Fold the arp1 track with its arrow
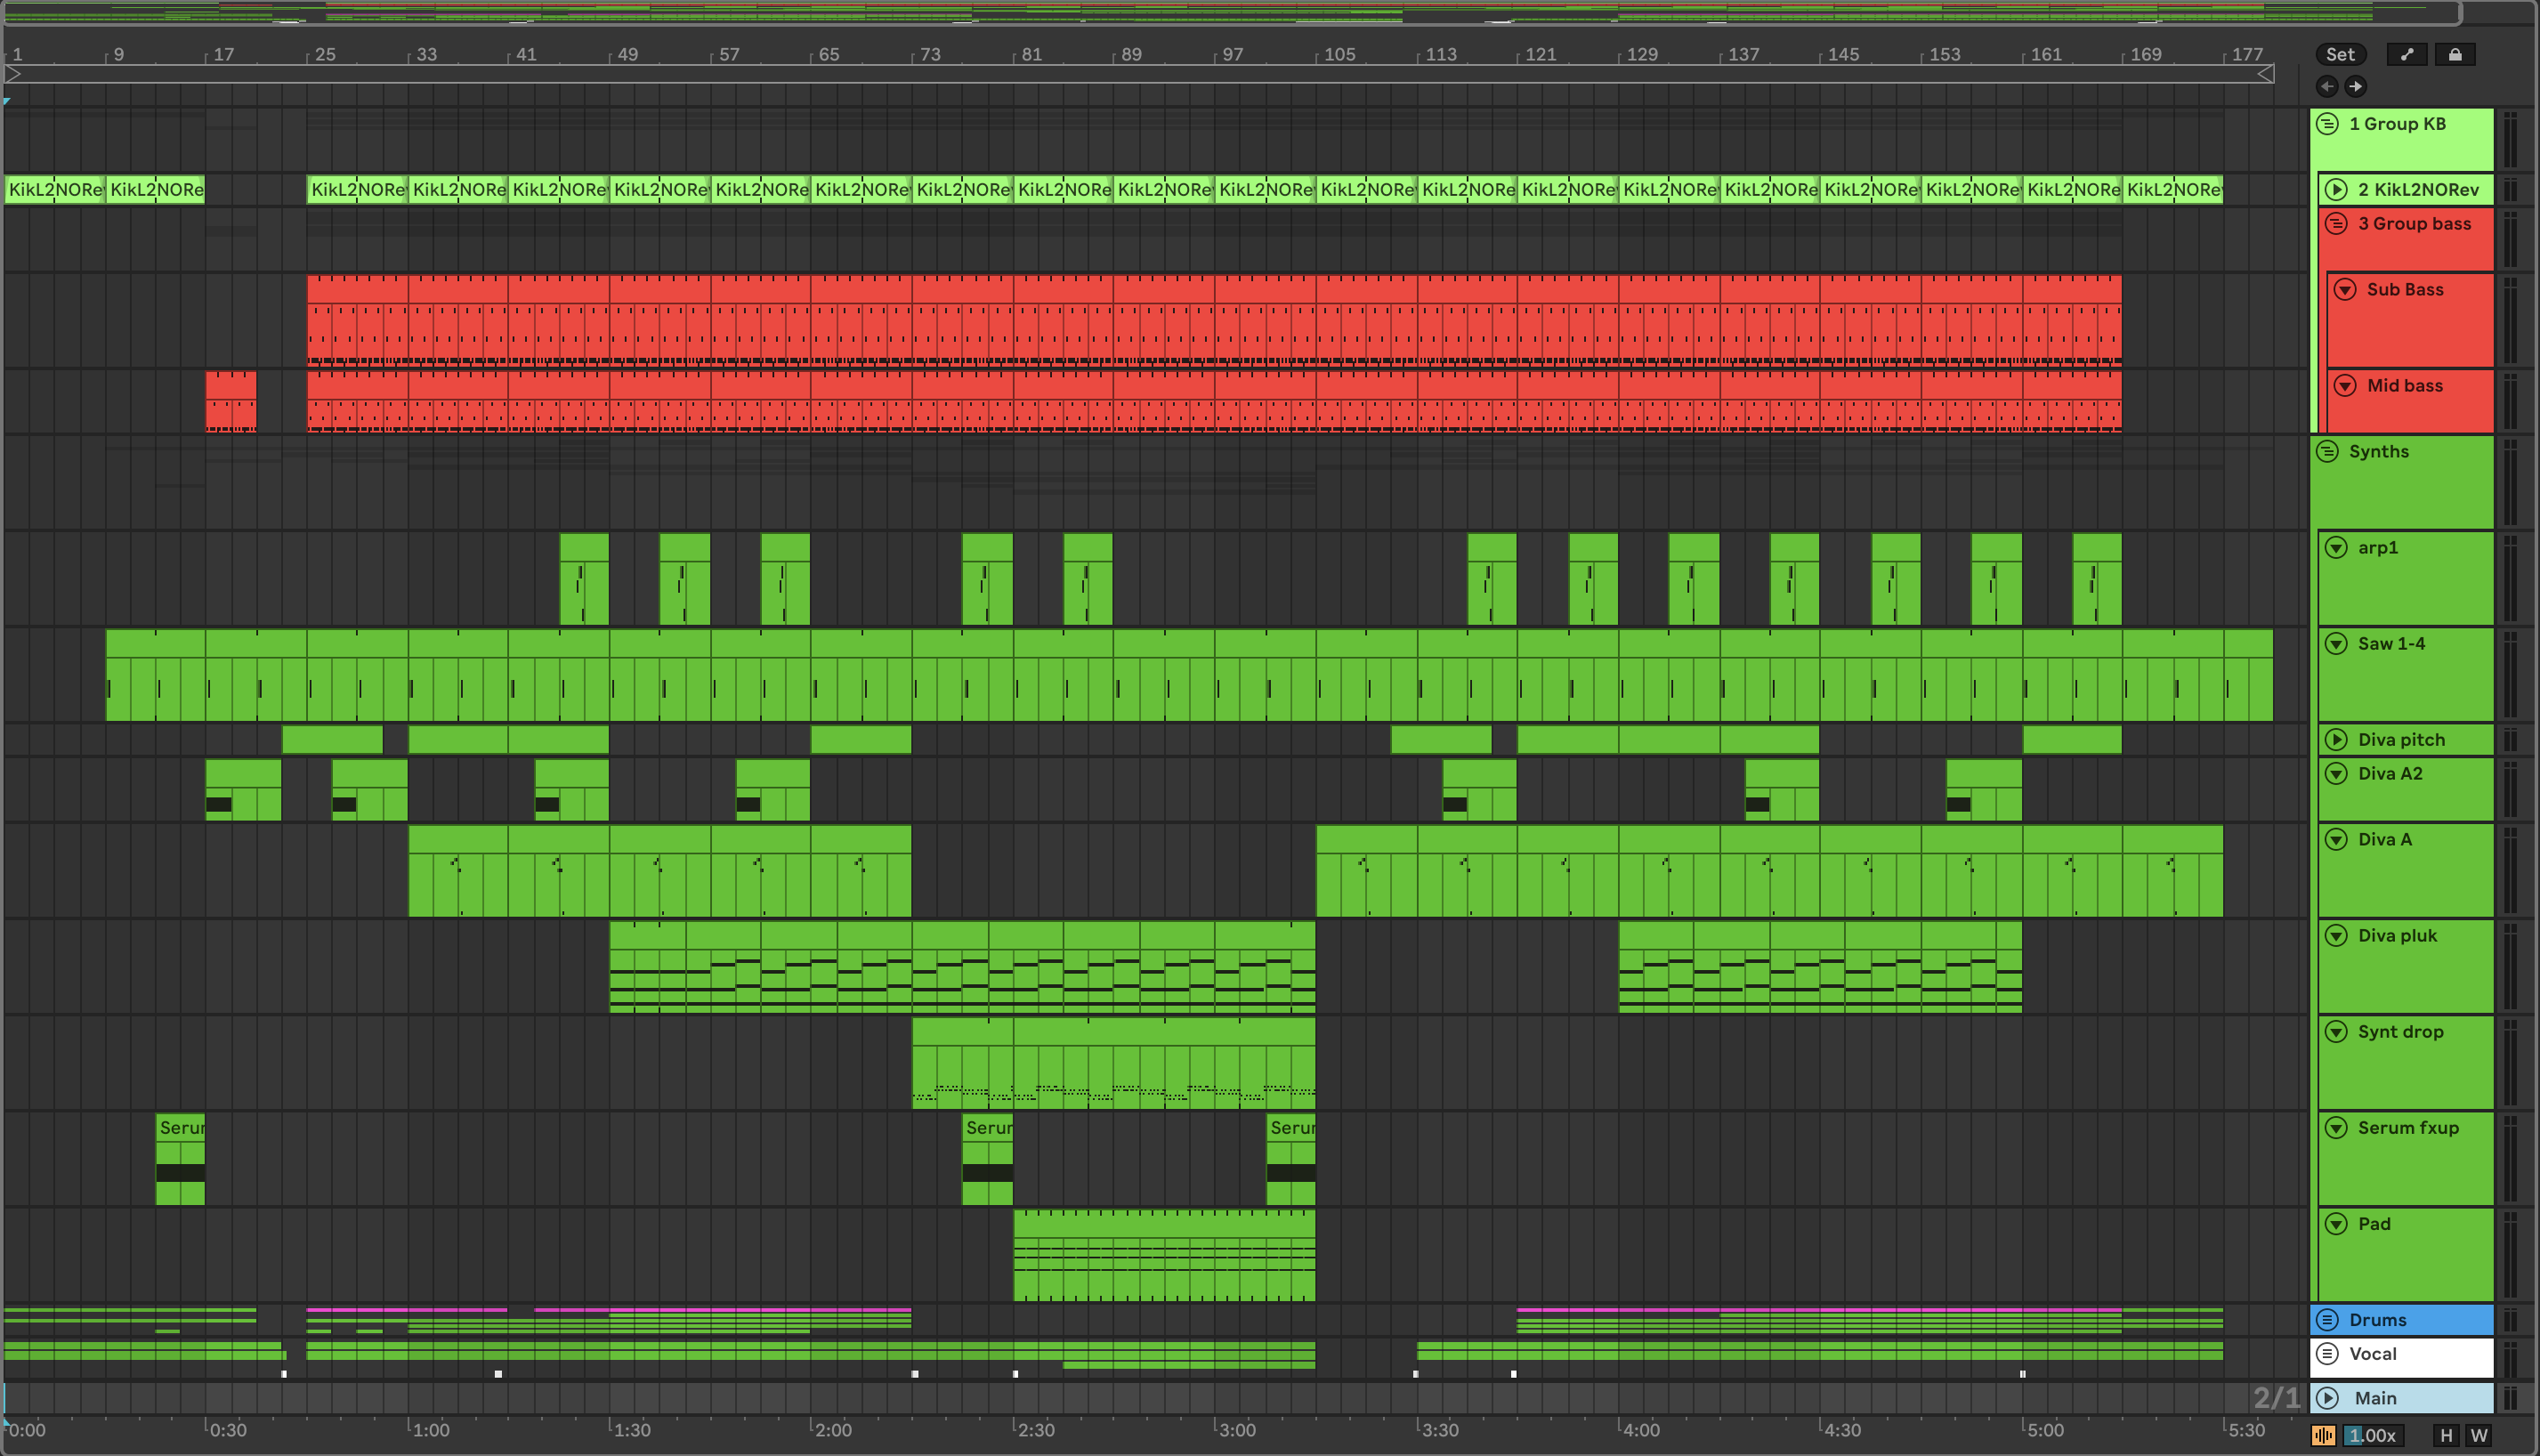This screenshot has width=2540, height=1456. pos(2336,547)
